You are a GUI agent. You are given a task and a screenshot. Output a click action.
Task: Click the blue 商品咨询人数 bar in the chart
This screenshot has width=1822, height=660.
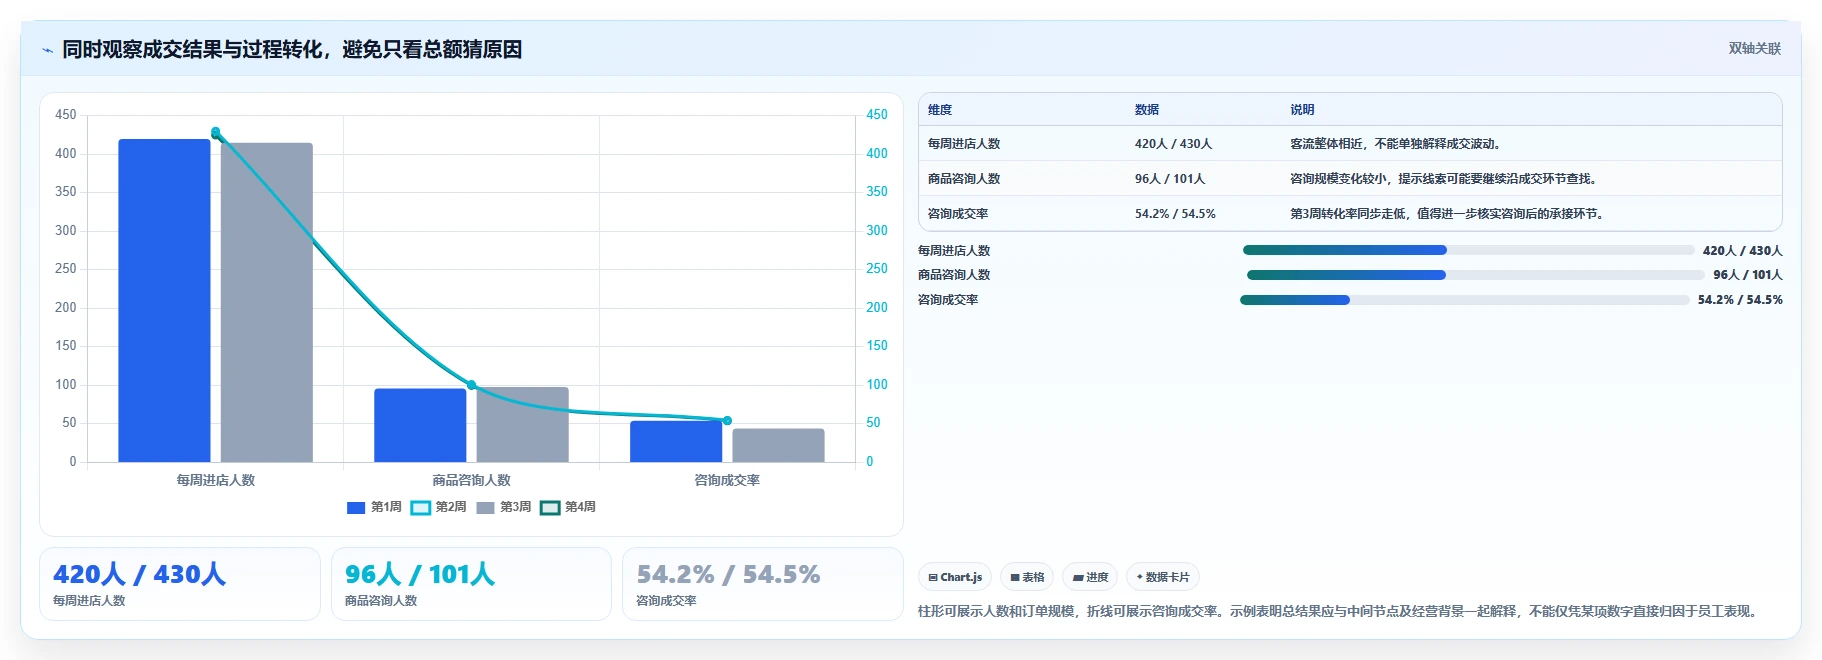click(x=420, y=425)
